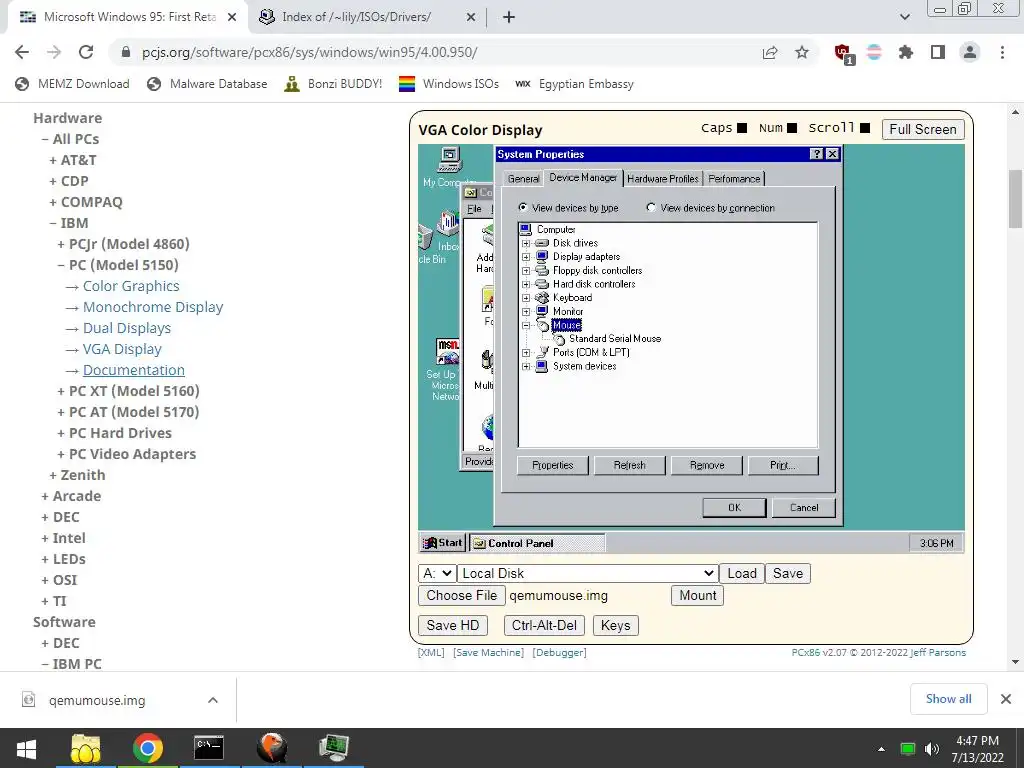Show hidden tray icons chevron
The height and width of the screenshot is (768, 1024).
tap(881, 749)
